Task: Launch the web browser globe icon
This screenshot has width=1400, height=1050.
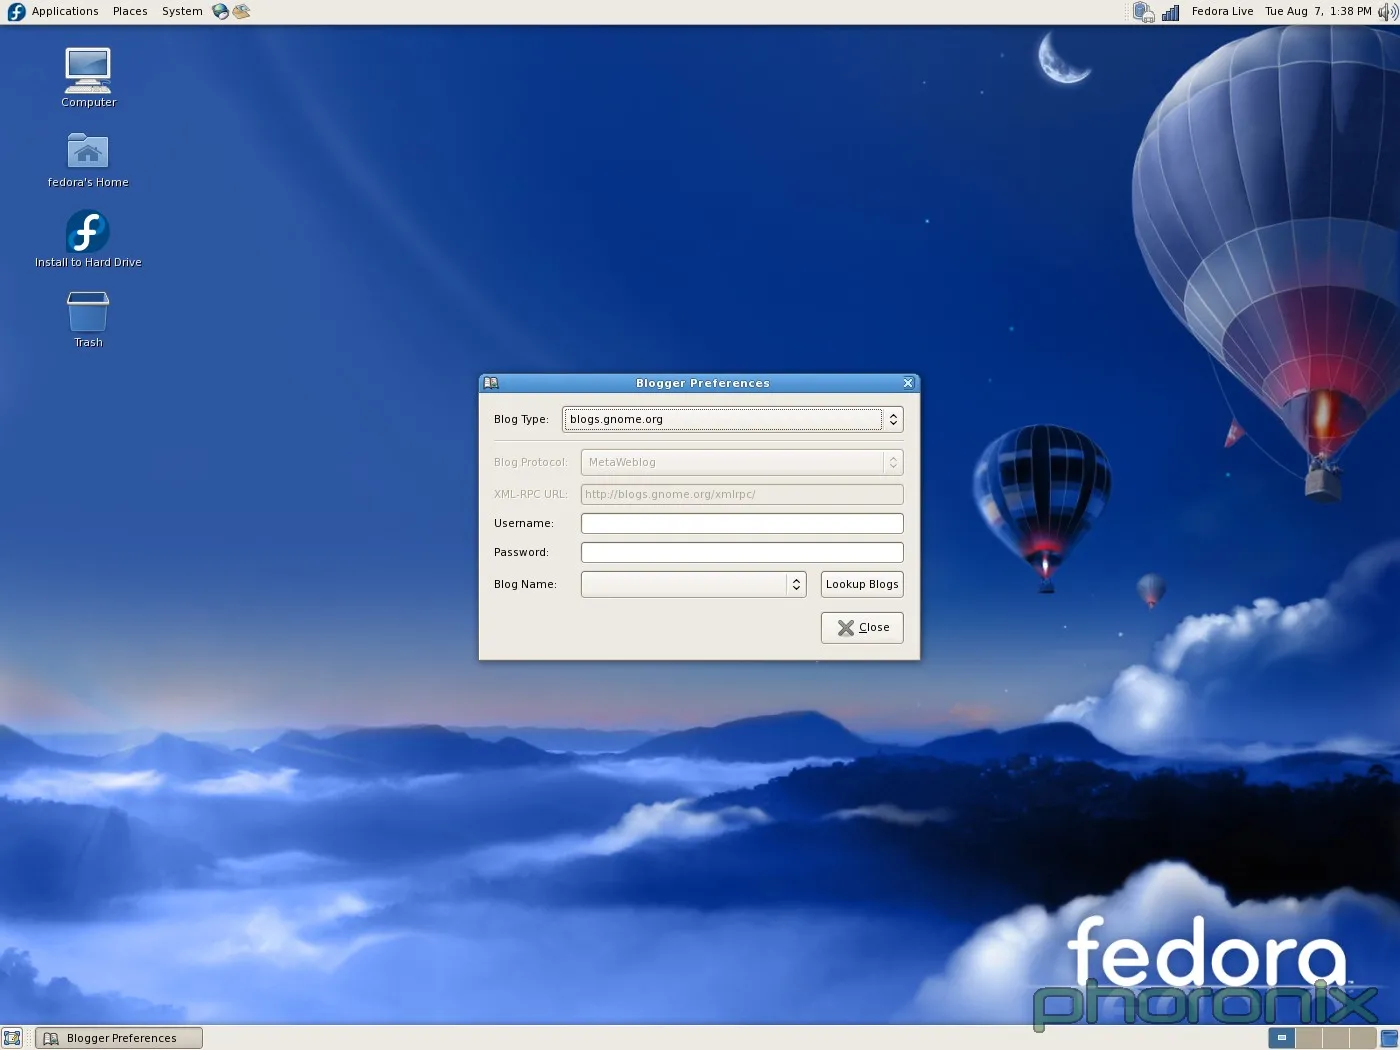Action: pyautogui.click(x=220, y=12)
